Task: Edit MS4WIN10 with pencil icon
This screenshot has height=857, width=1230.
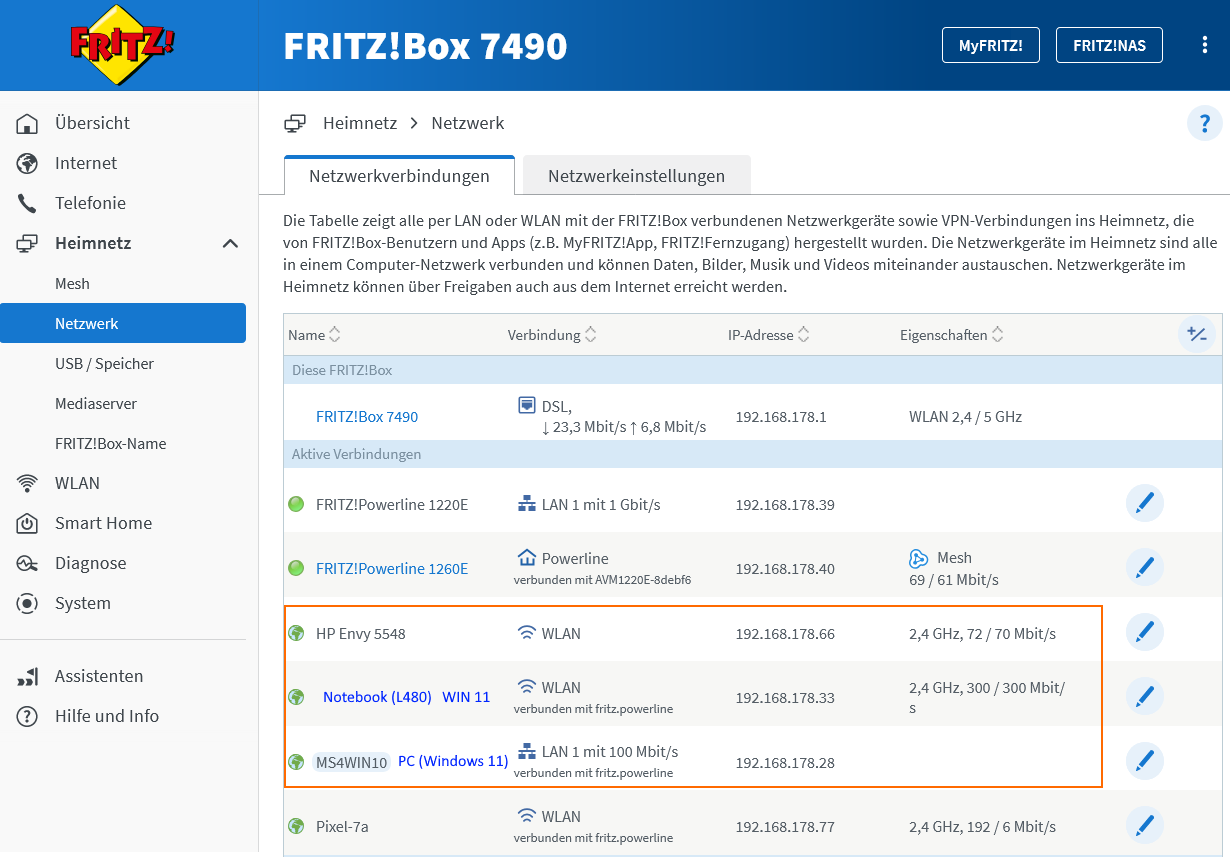Action: pyautogui.click(x=1145, y=762)
